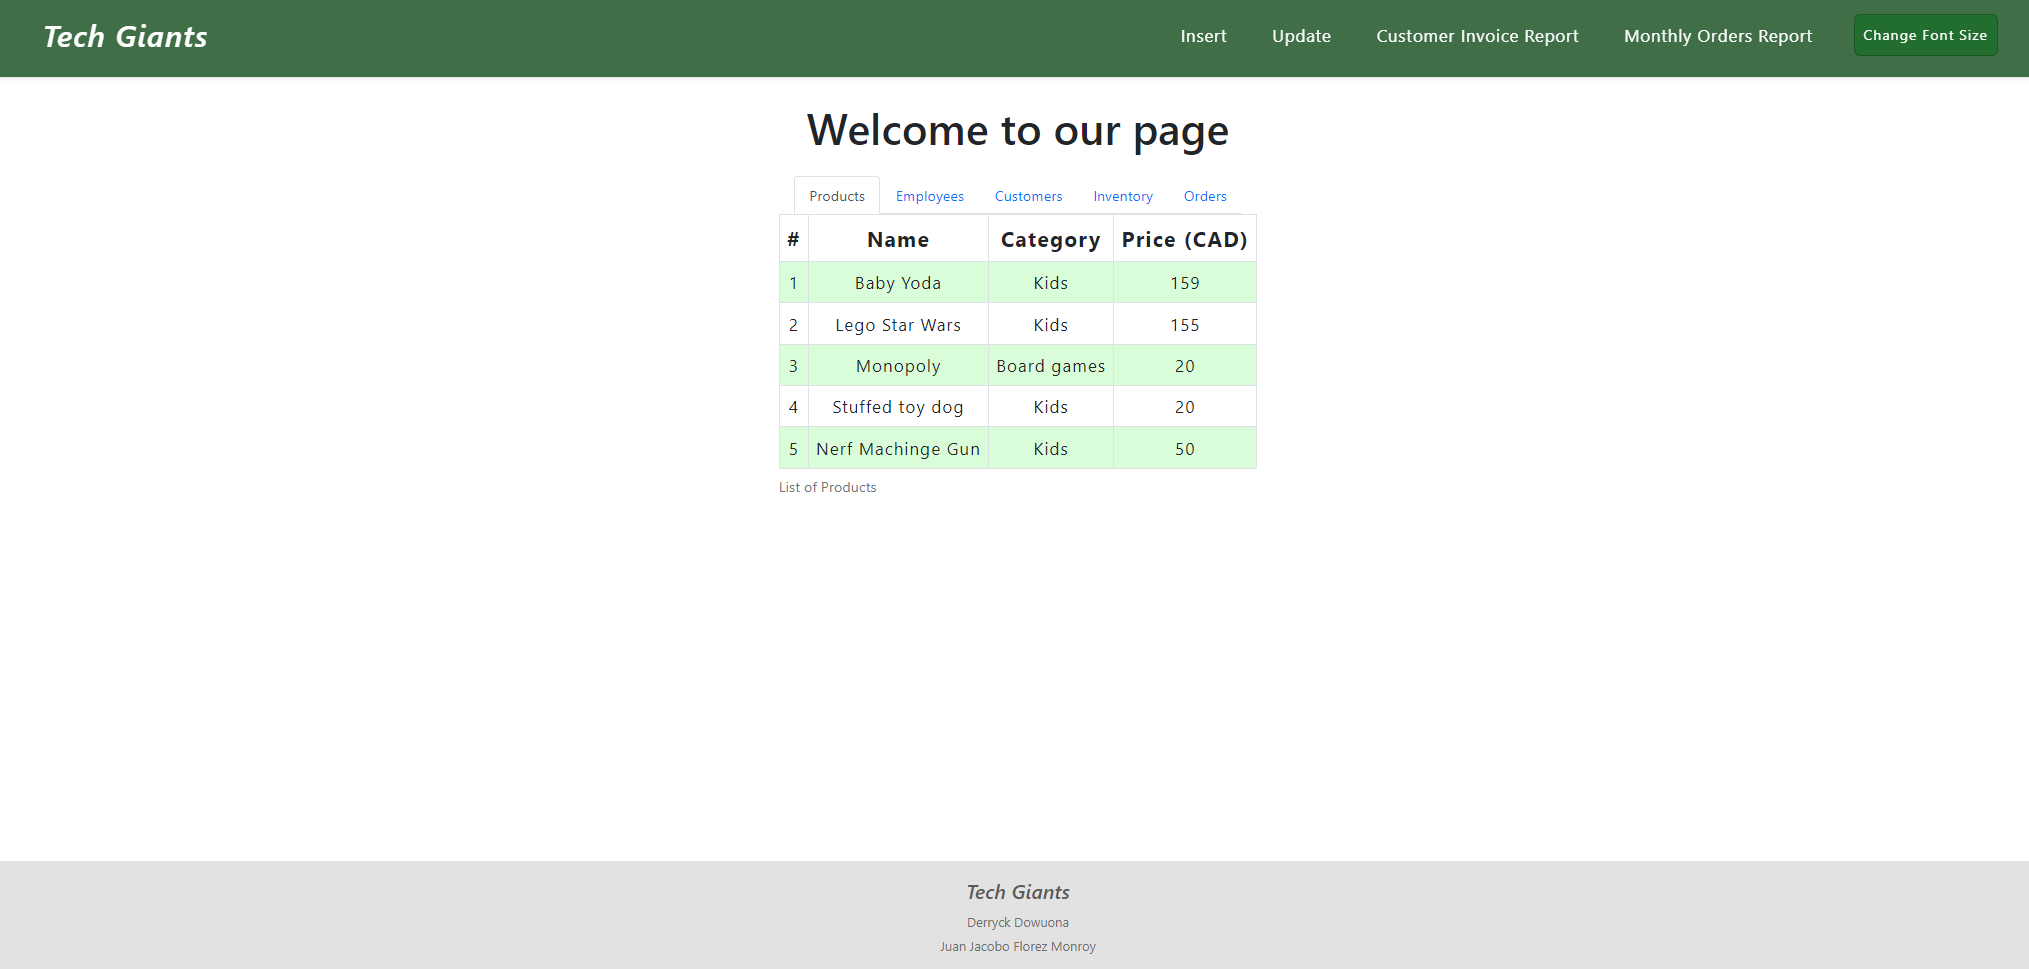Open the Monthly Orders Report
Viewport: 2029px width, 969px height.
(x=1718, y=36)
